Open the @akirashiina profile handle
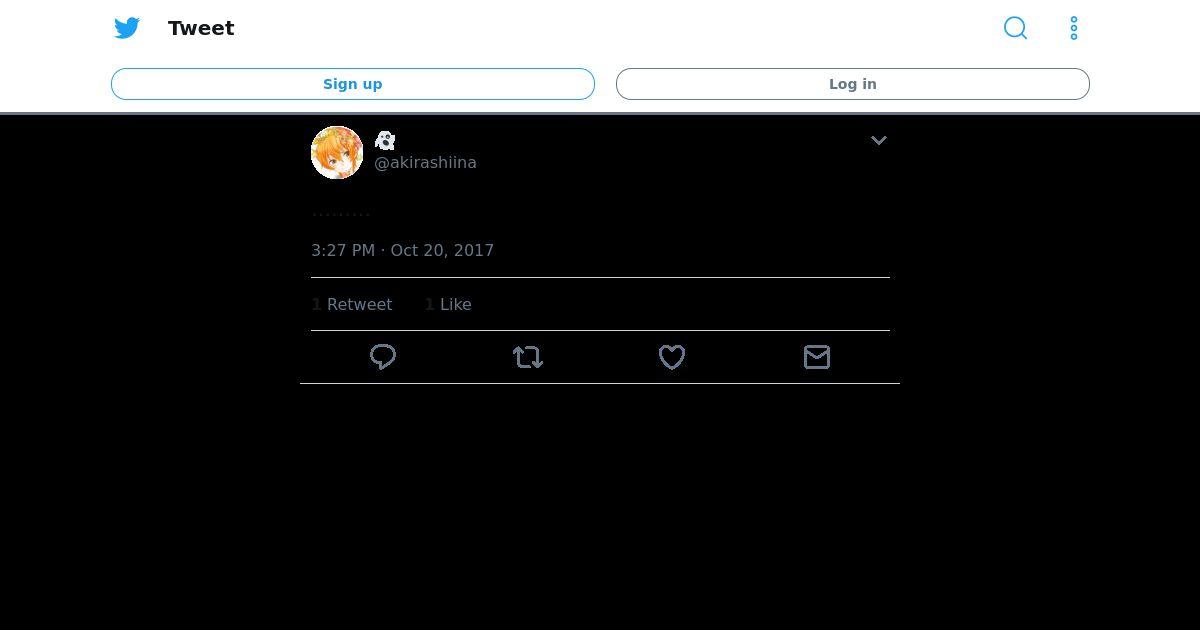 point(425,162)
